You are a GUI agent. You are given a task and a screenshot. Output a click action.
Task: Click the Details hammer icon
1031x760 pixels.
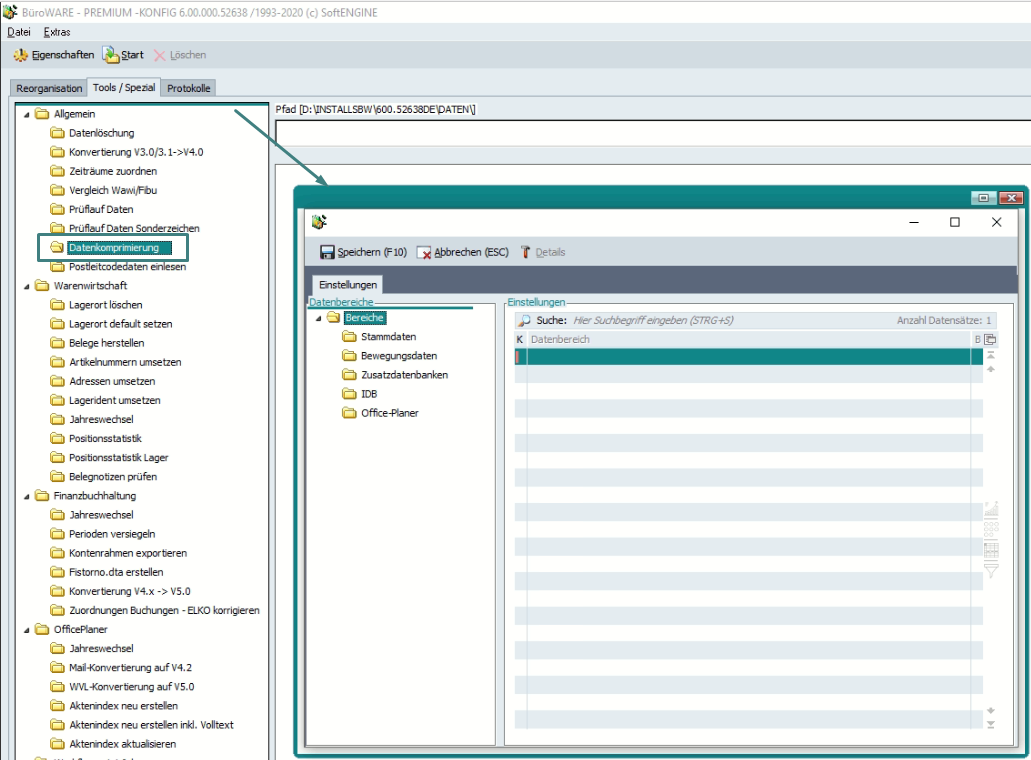point(525,253)
